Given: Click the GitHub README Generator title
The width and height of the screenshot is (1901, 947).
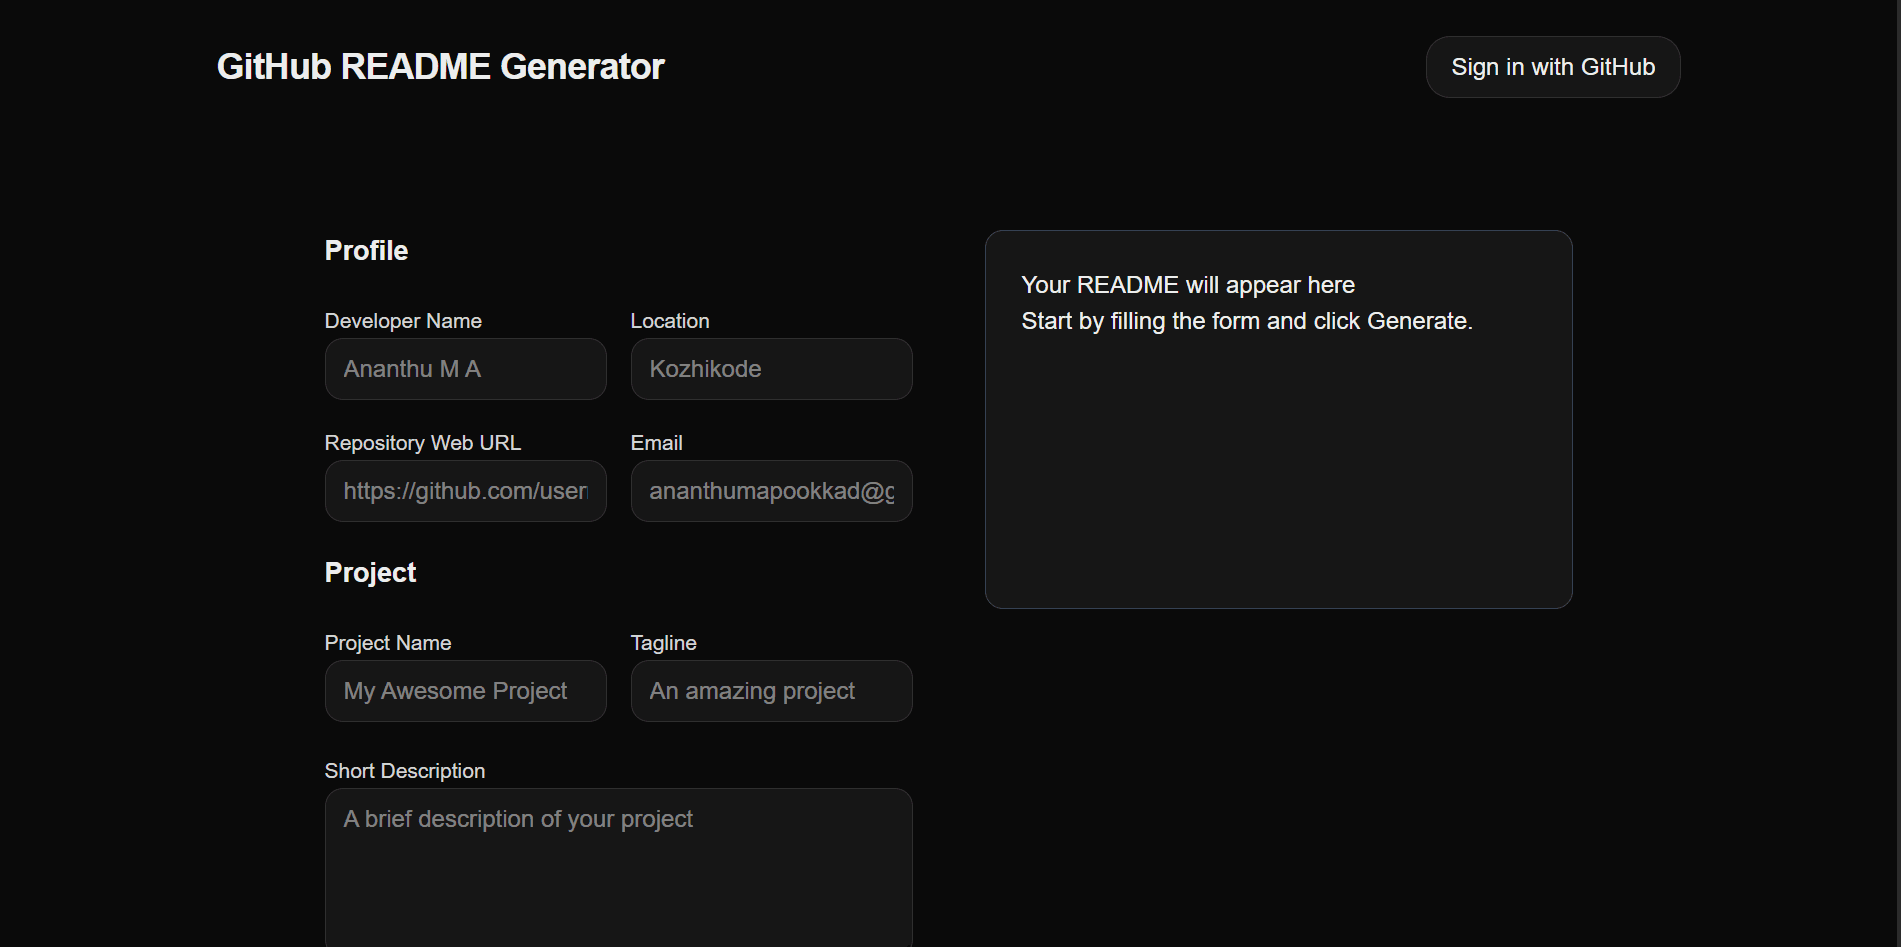Looking at the screenshot, I should tap(440, 67).
